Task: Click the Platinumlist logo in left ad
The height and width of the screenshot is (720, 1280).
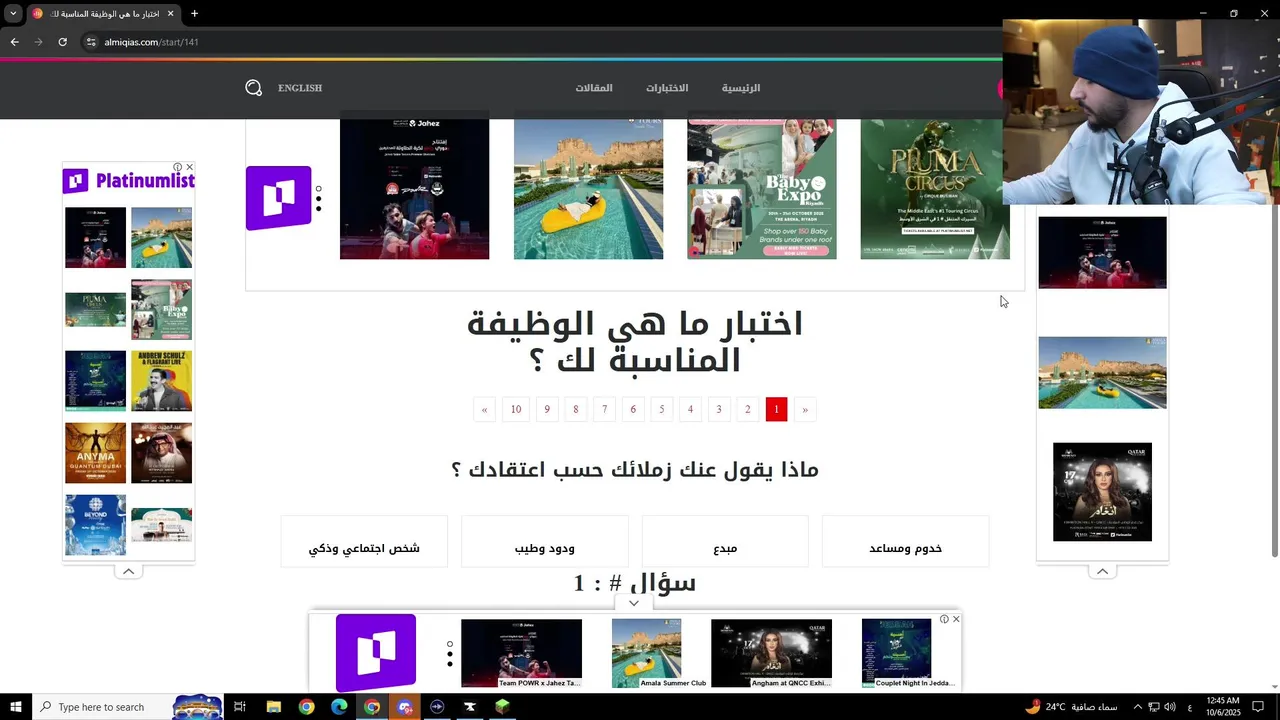Action: click(x=128, y=181)
